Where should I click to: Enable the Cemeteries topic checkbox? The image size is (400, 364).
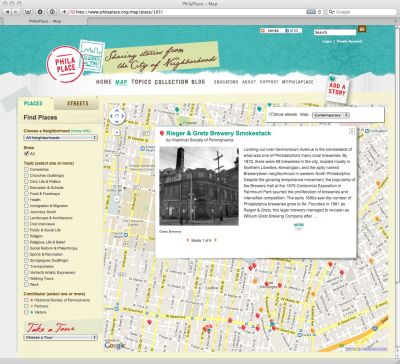click(26, 169)
